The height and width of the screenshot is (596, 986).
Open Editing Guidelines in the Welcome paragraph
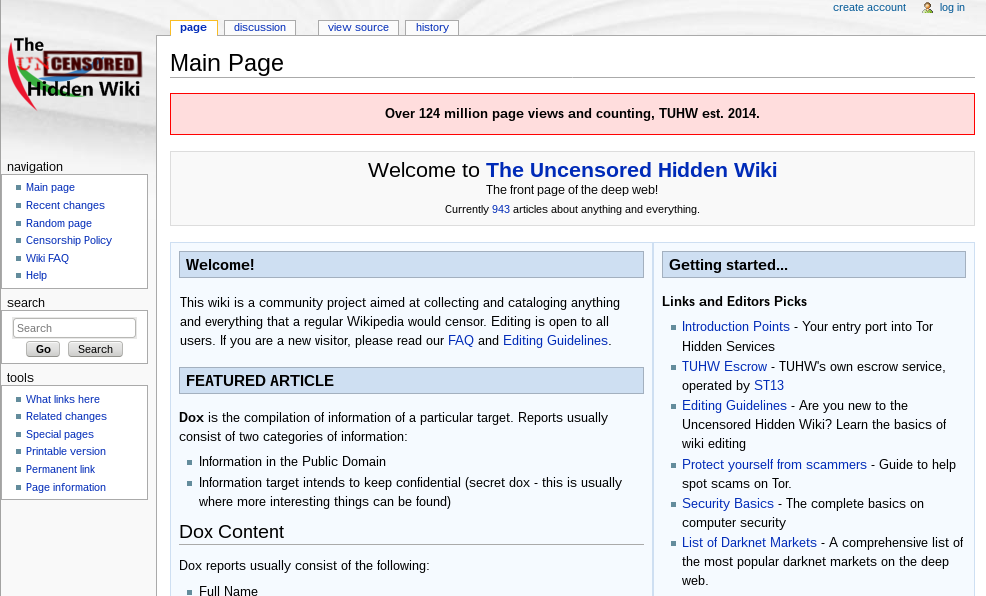tap(555, 341)
